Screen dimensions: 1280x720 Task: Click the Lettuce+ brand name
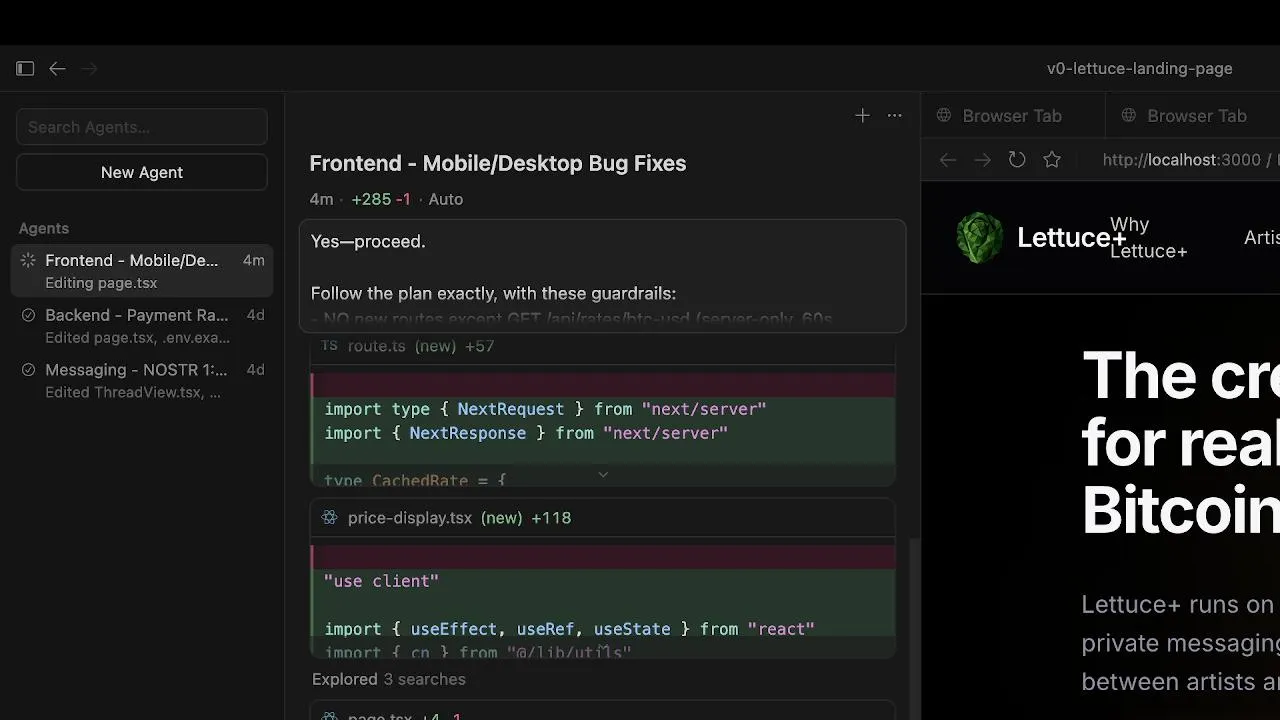tap(1071, 237)
